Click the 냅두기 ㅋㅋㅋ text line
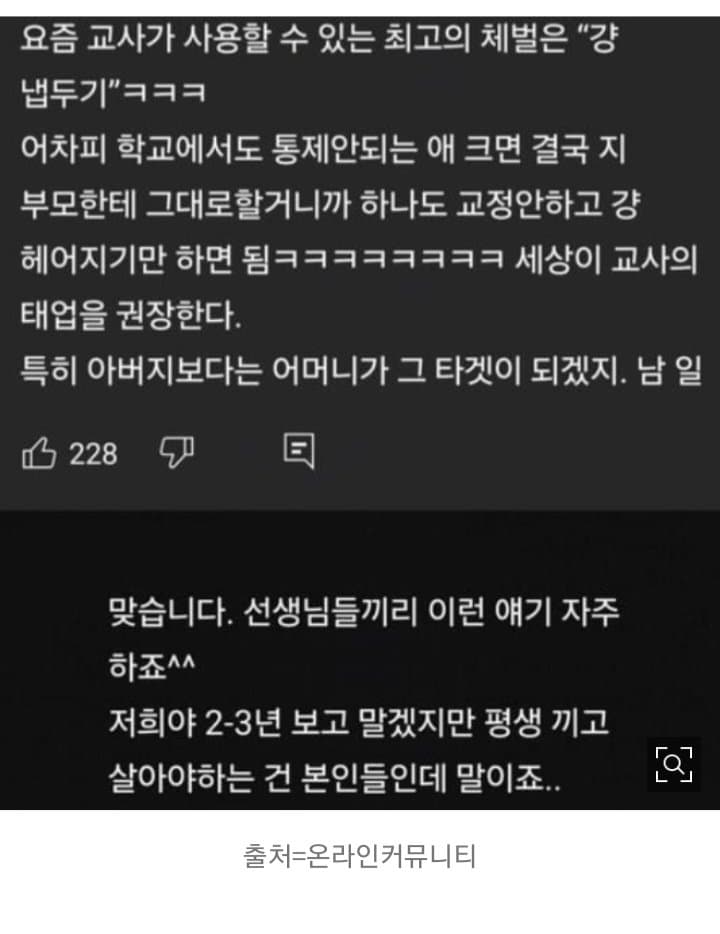This screenshot has height=934, width=720. tap(114, 94)
